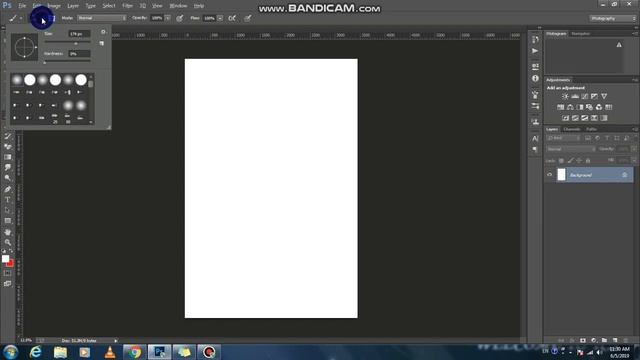This screenshot has width=640, height=360.
Task: Open the Info panel icon
Action: [535, 78]
